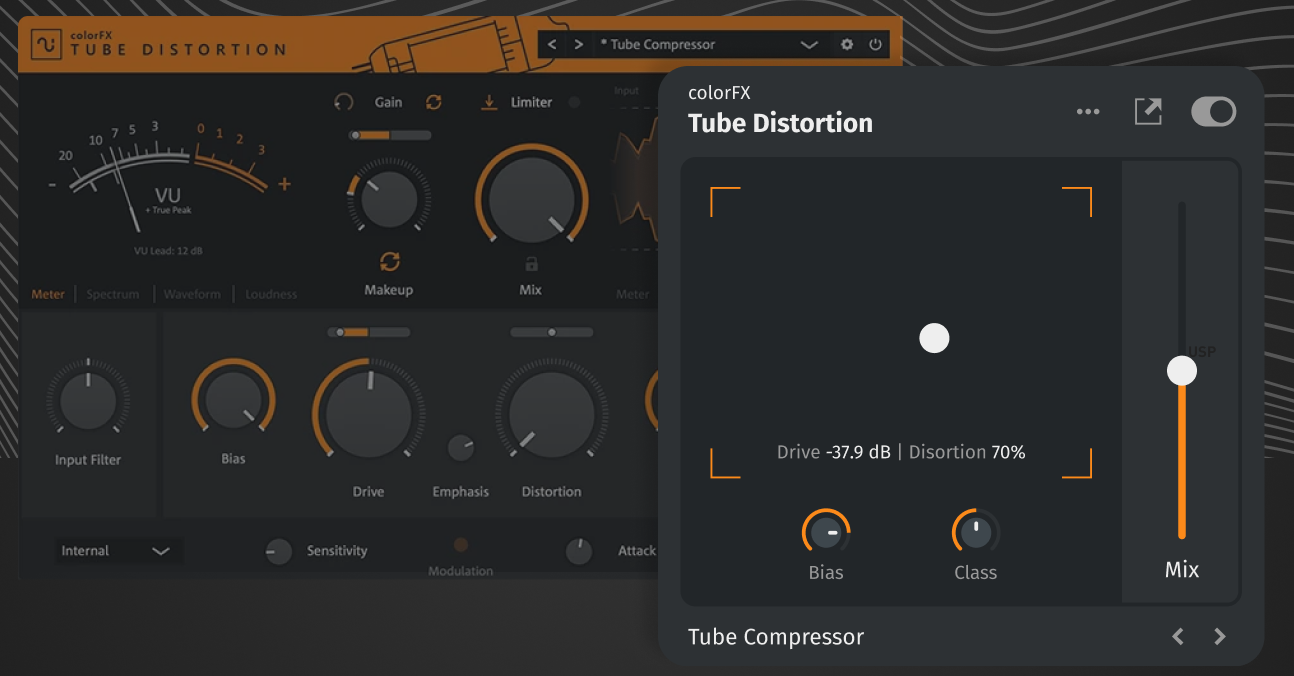
Task: Go to next preset in plugin header
Action: pos(579,44)
